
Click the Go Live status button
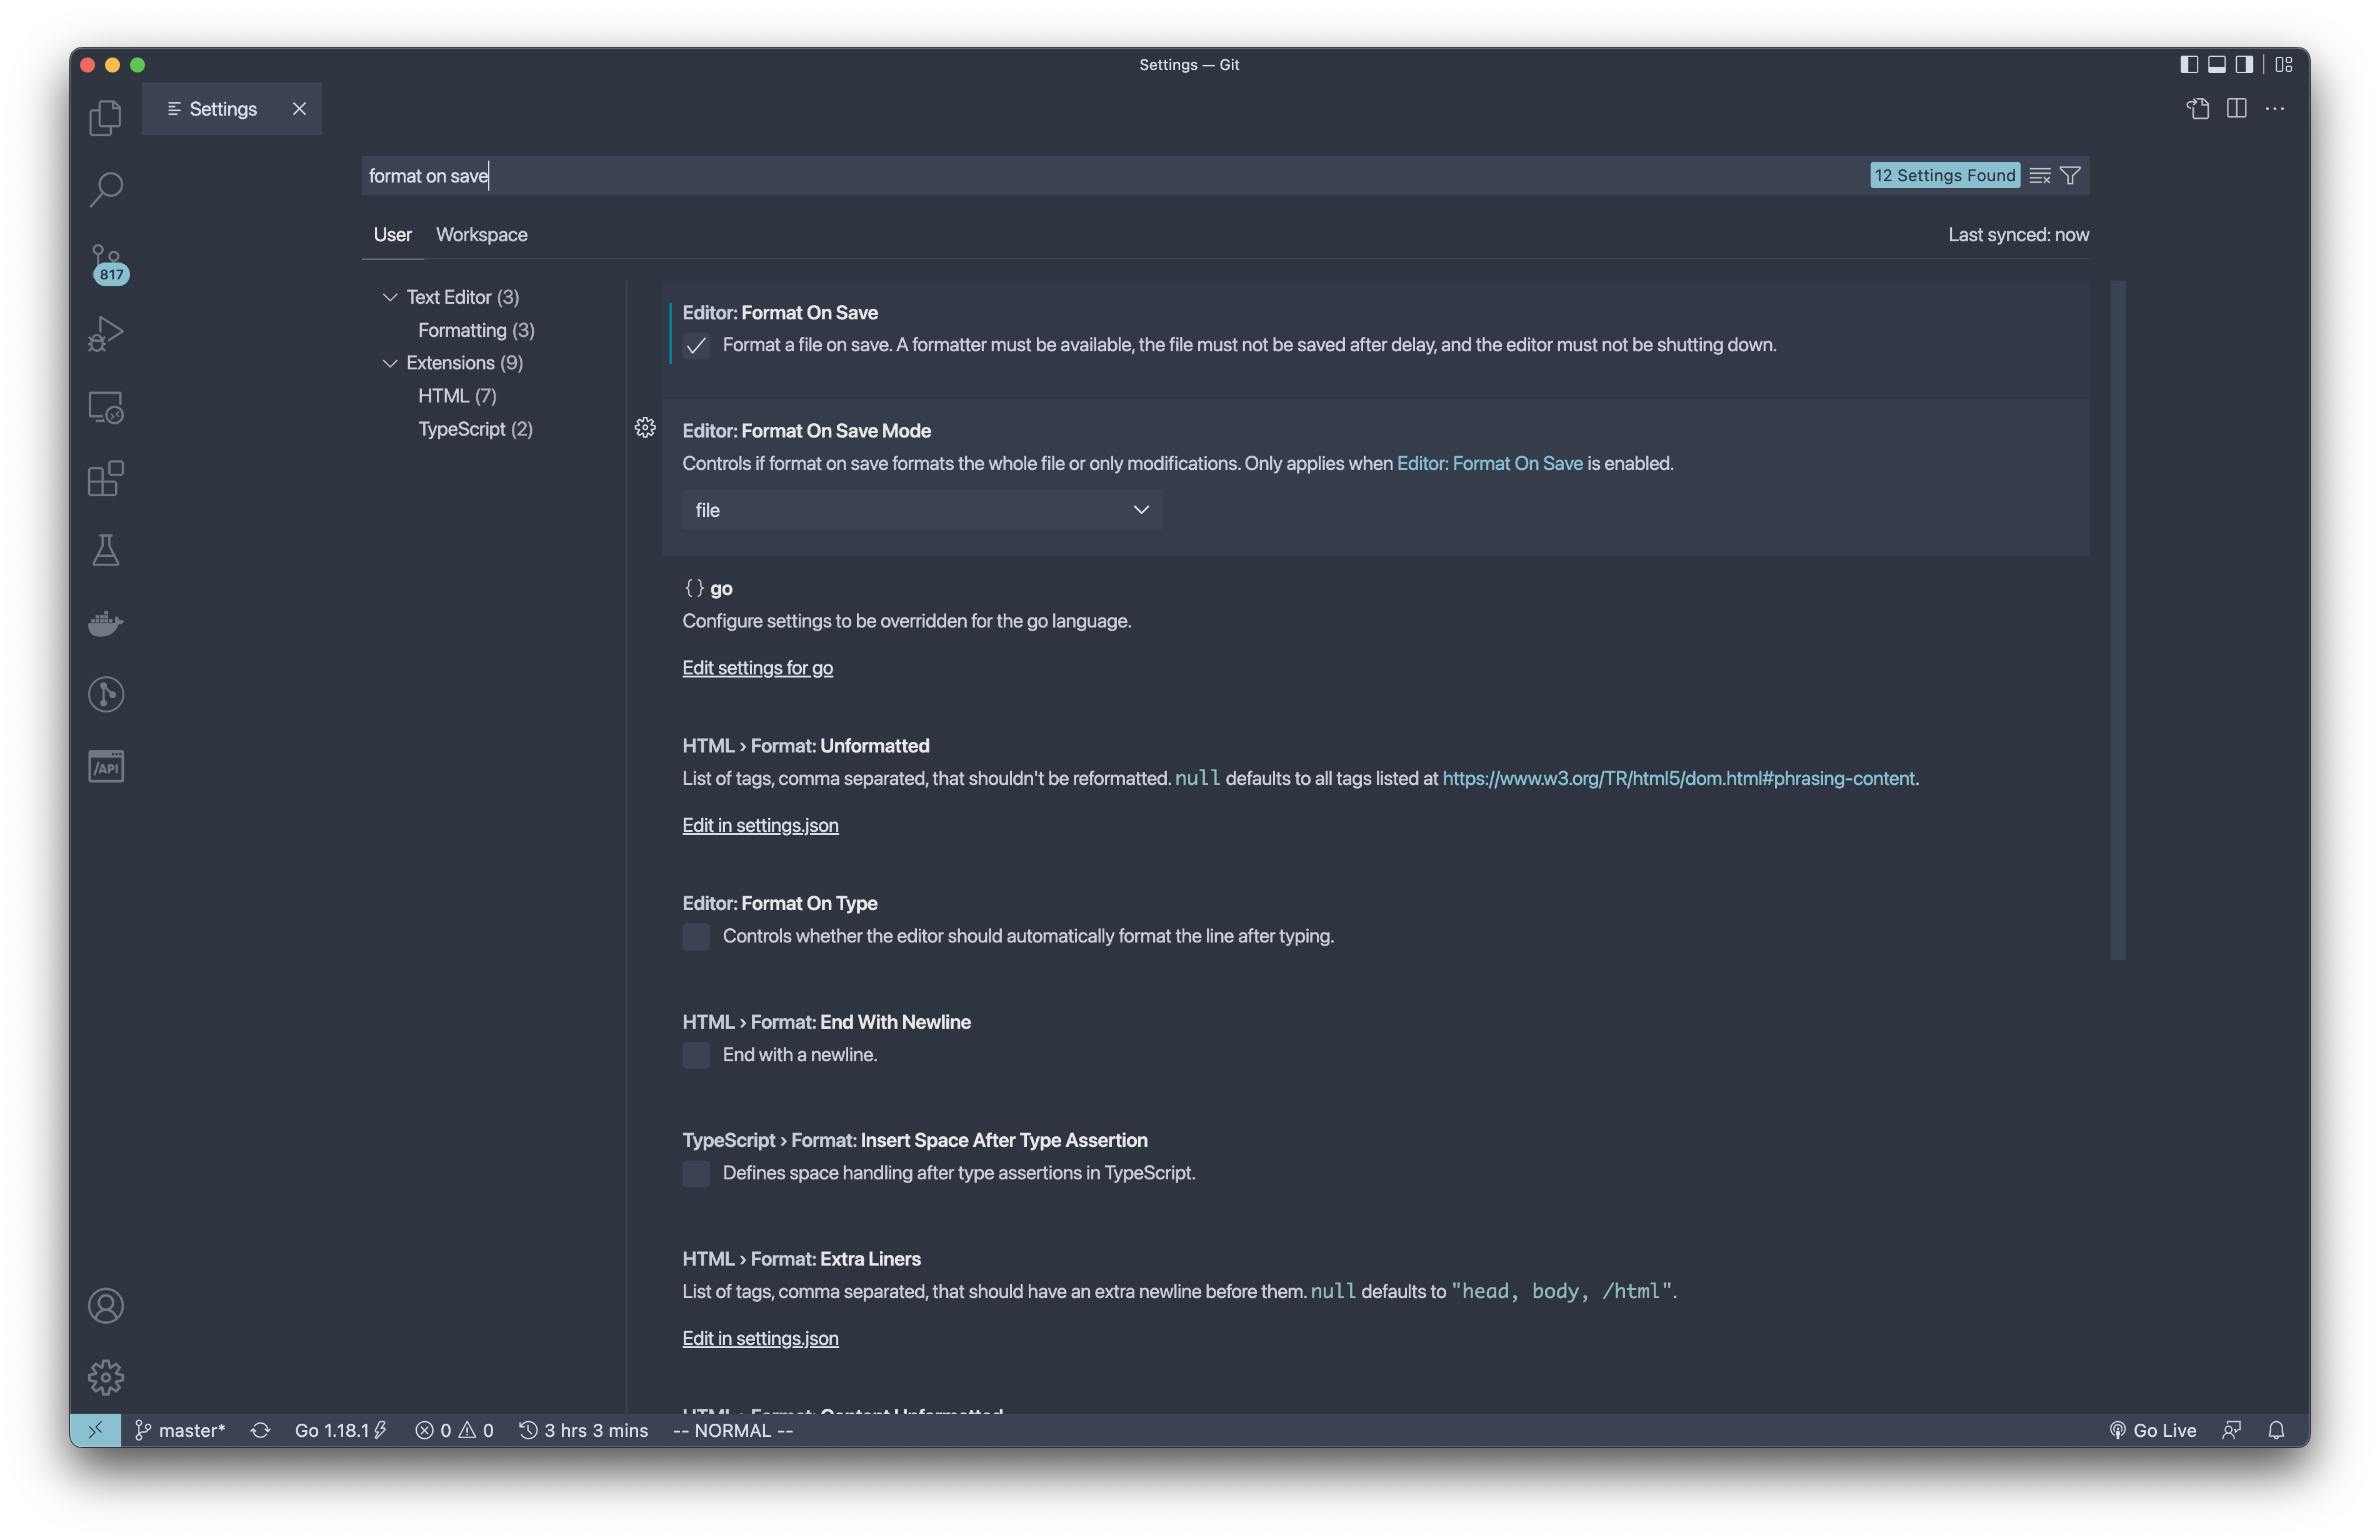click(2153, 1430)
